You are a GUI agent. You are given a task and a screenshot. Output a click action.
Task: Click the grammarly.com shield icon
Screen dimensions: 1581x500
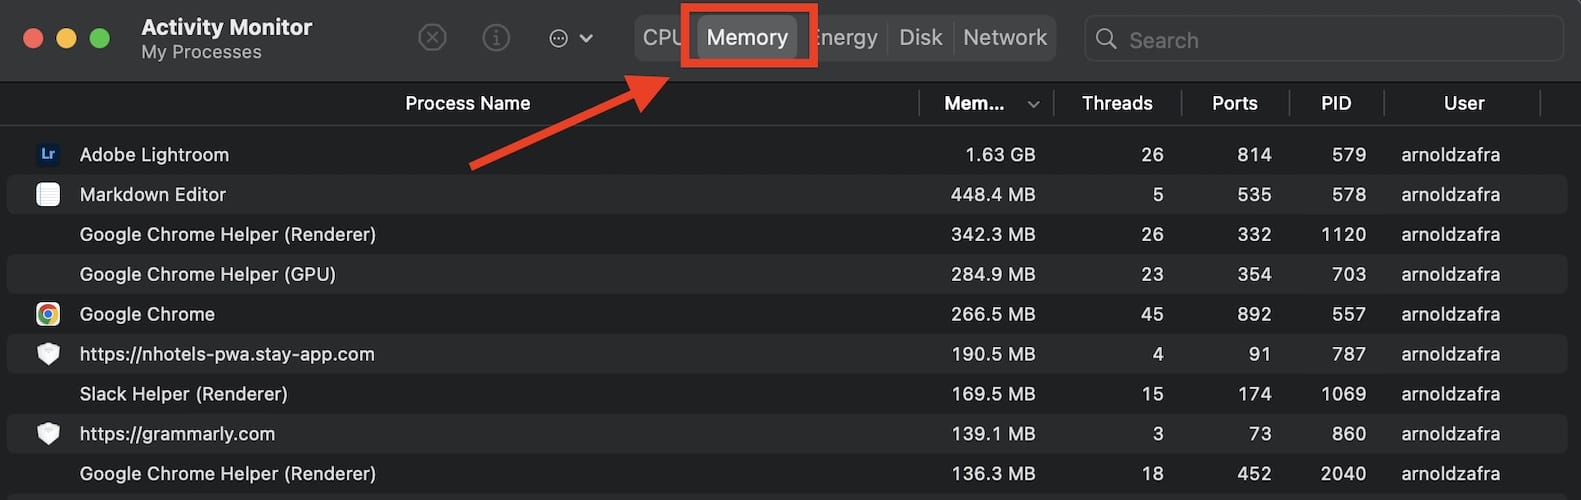pos(48,434)
